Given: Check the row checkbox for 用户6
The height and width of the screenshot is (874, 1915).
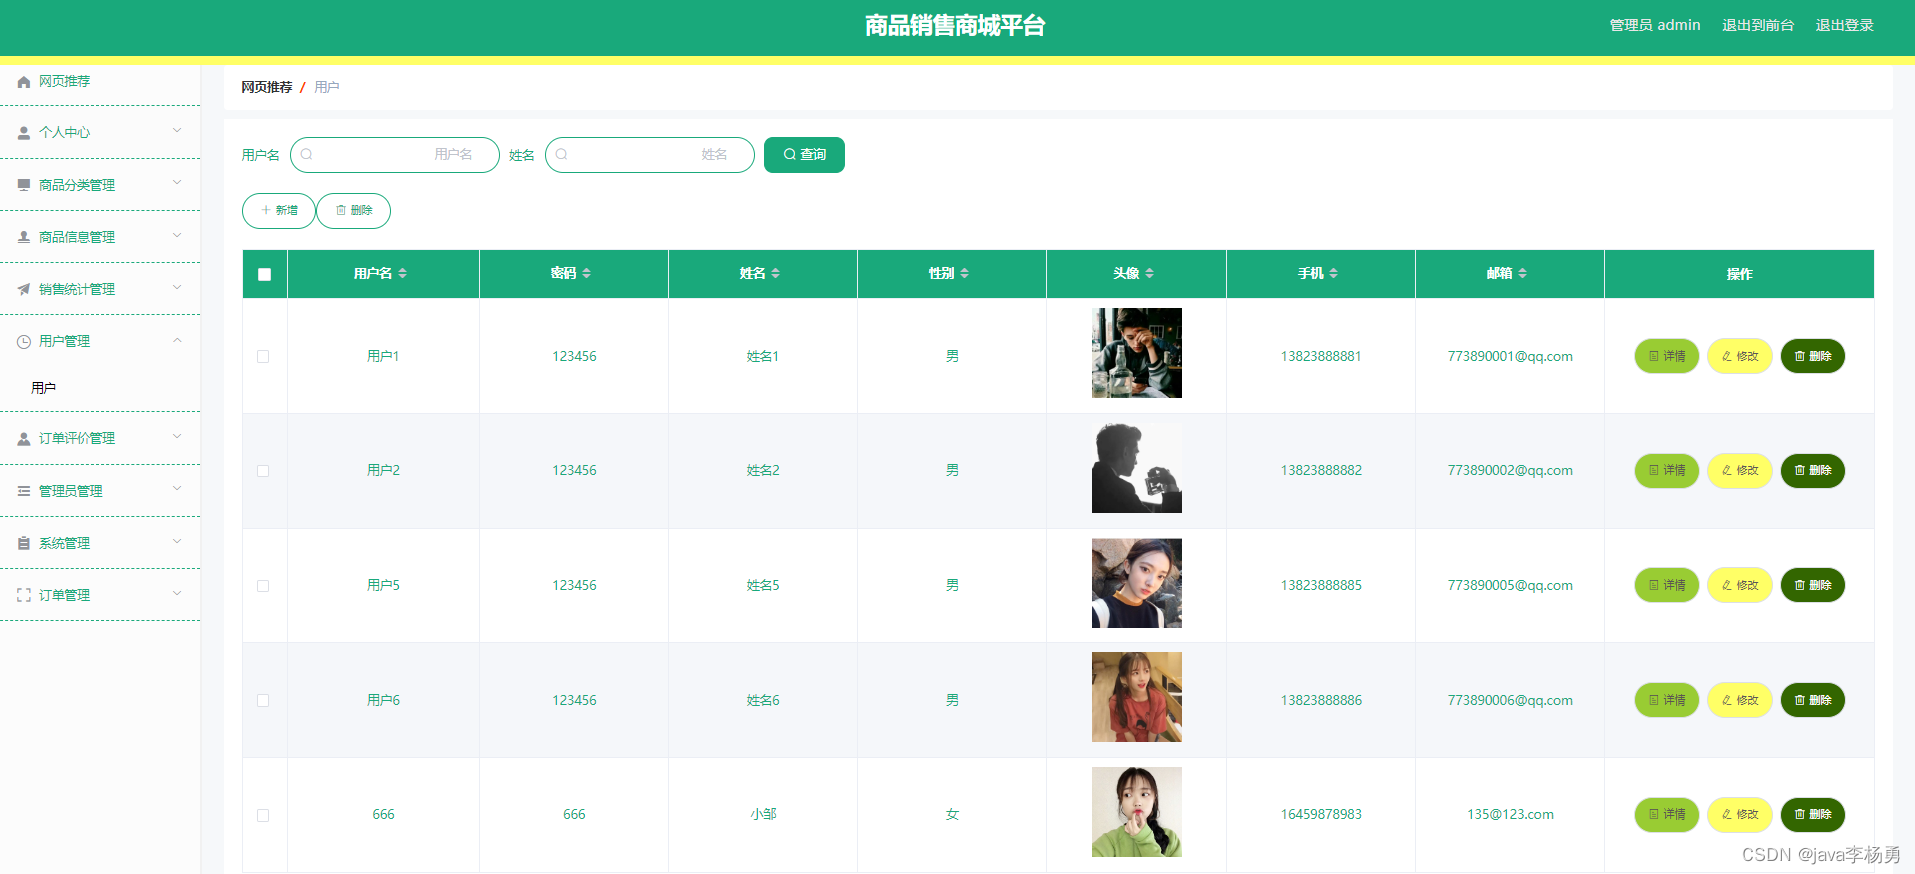Looking at the screenshot, I should click(x=263, y=701).
